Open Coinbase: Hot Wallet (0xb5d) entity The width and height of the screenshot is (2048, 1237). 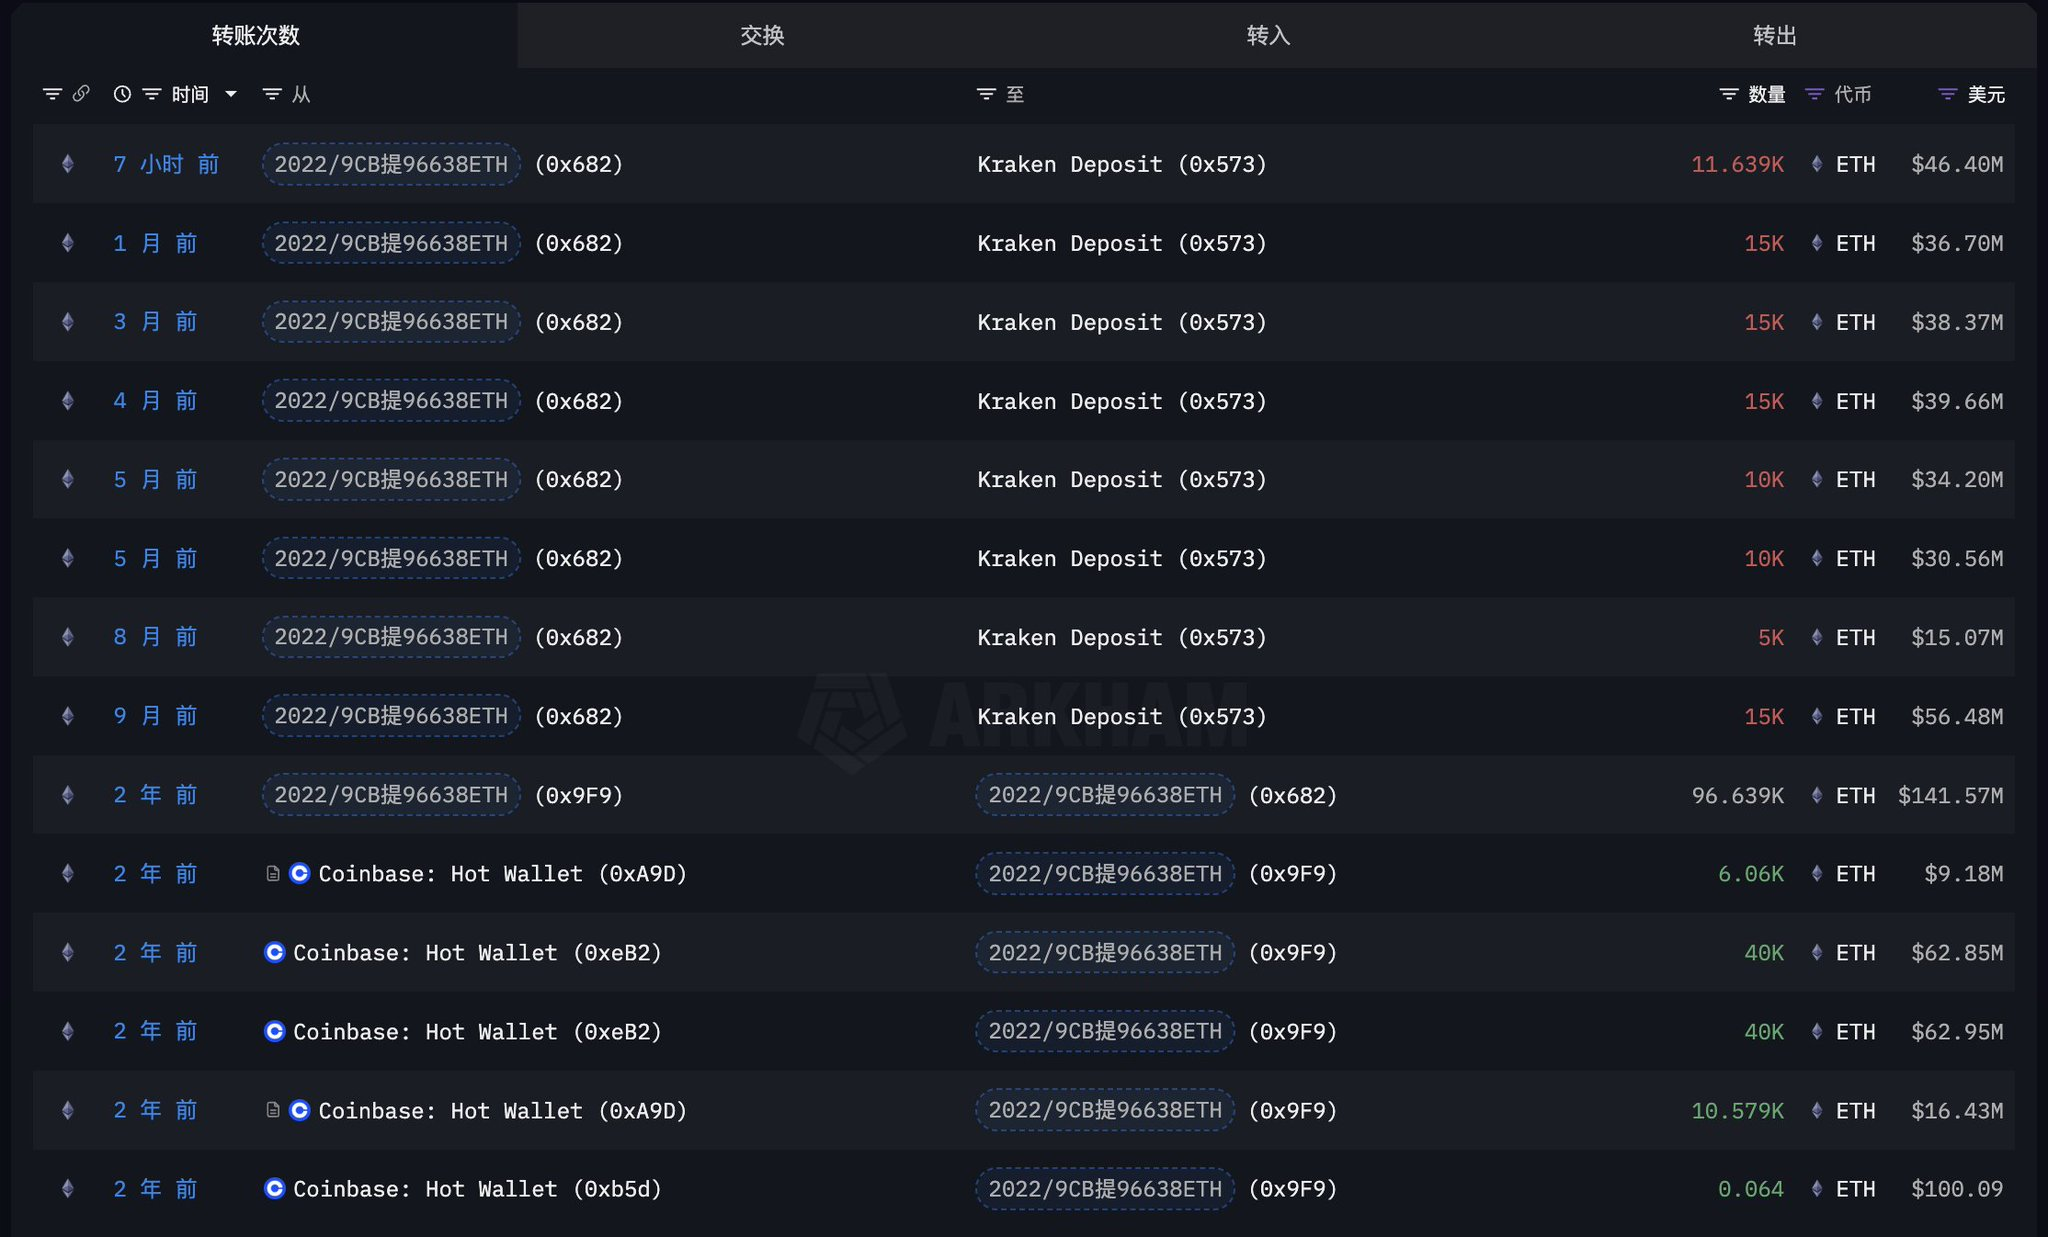click(476, 1189)
